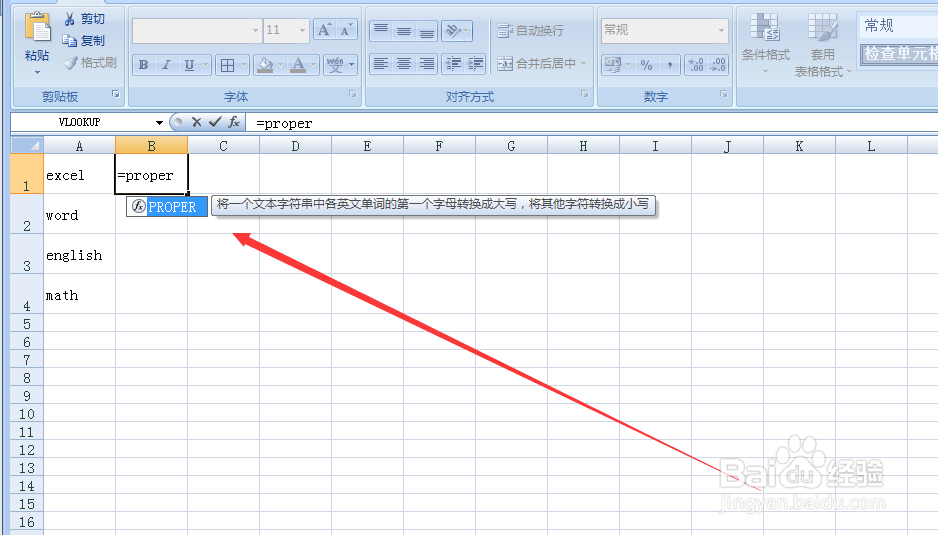
Task: Toggle Italic formatting
Action: click(x=166, y=65)
